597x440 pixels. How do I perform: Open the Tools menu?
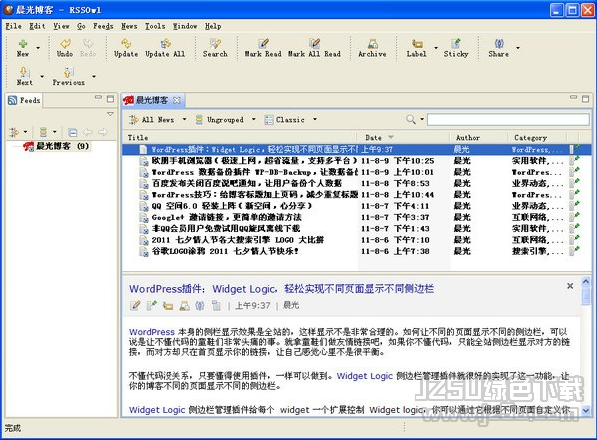[x=155, y=26]
